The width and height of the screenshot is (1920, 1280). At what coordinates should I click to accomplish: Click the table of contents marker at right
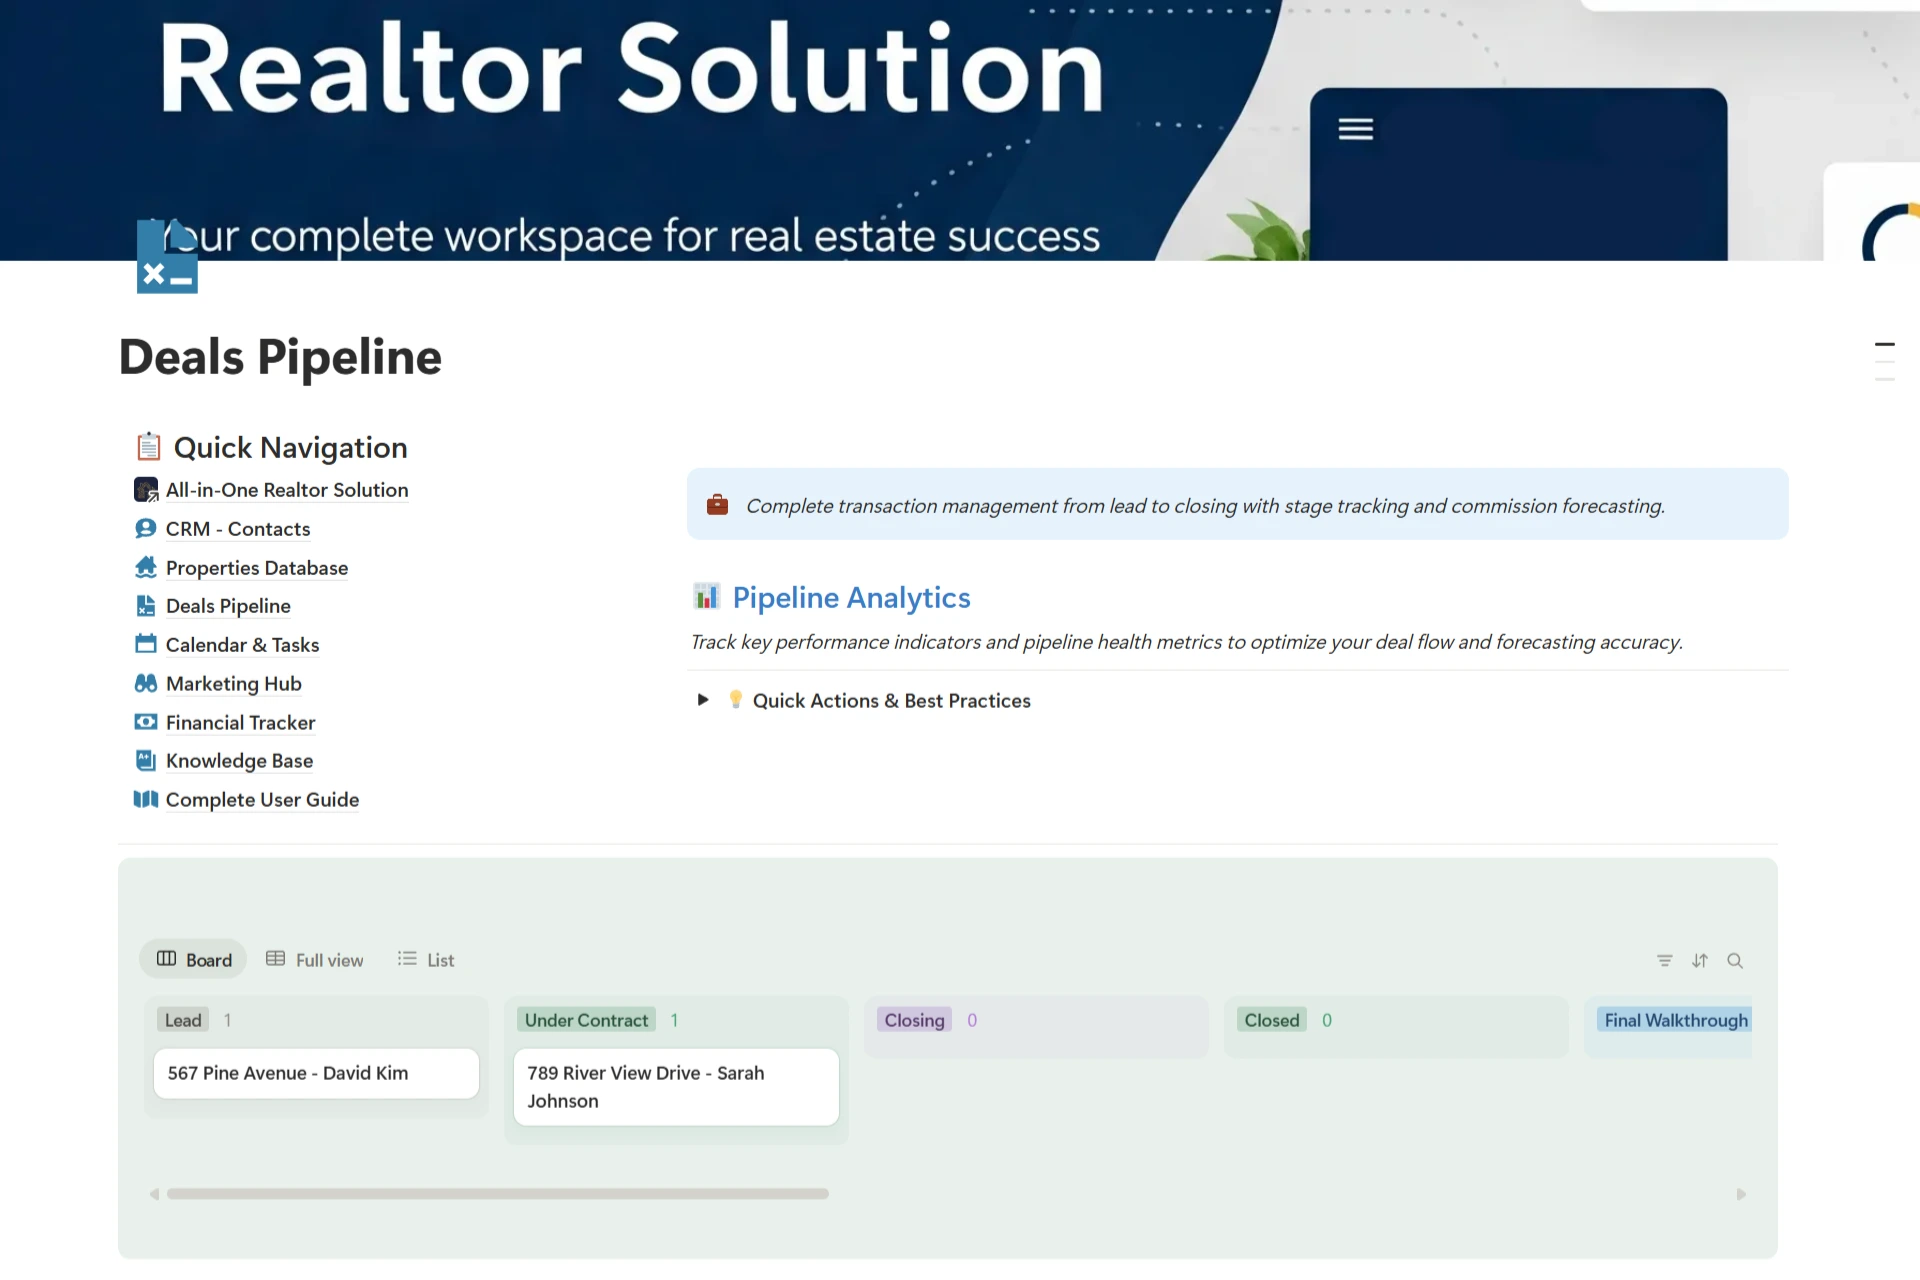click(x=1884, y=345)
